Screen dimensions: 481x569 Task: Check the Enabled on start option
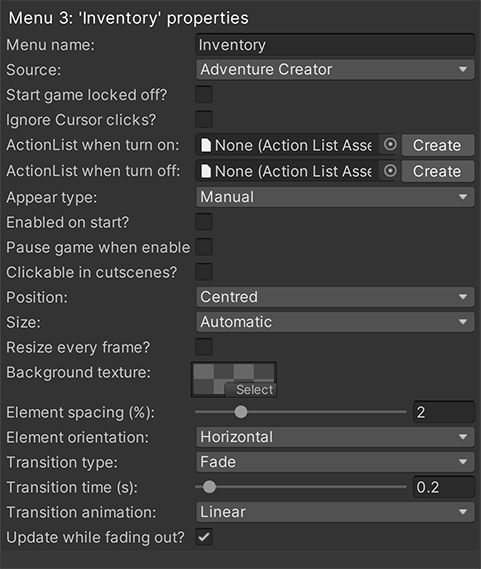coord(204,222)
